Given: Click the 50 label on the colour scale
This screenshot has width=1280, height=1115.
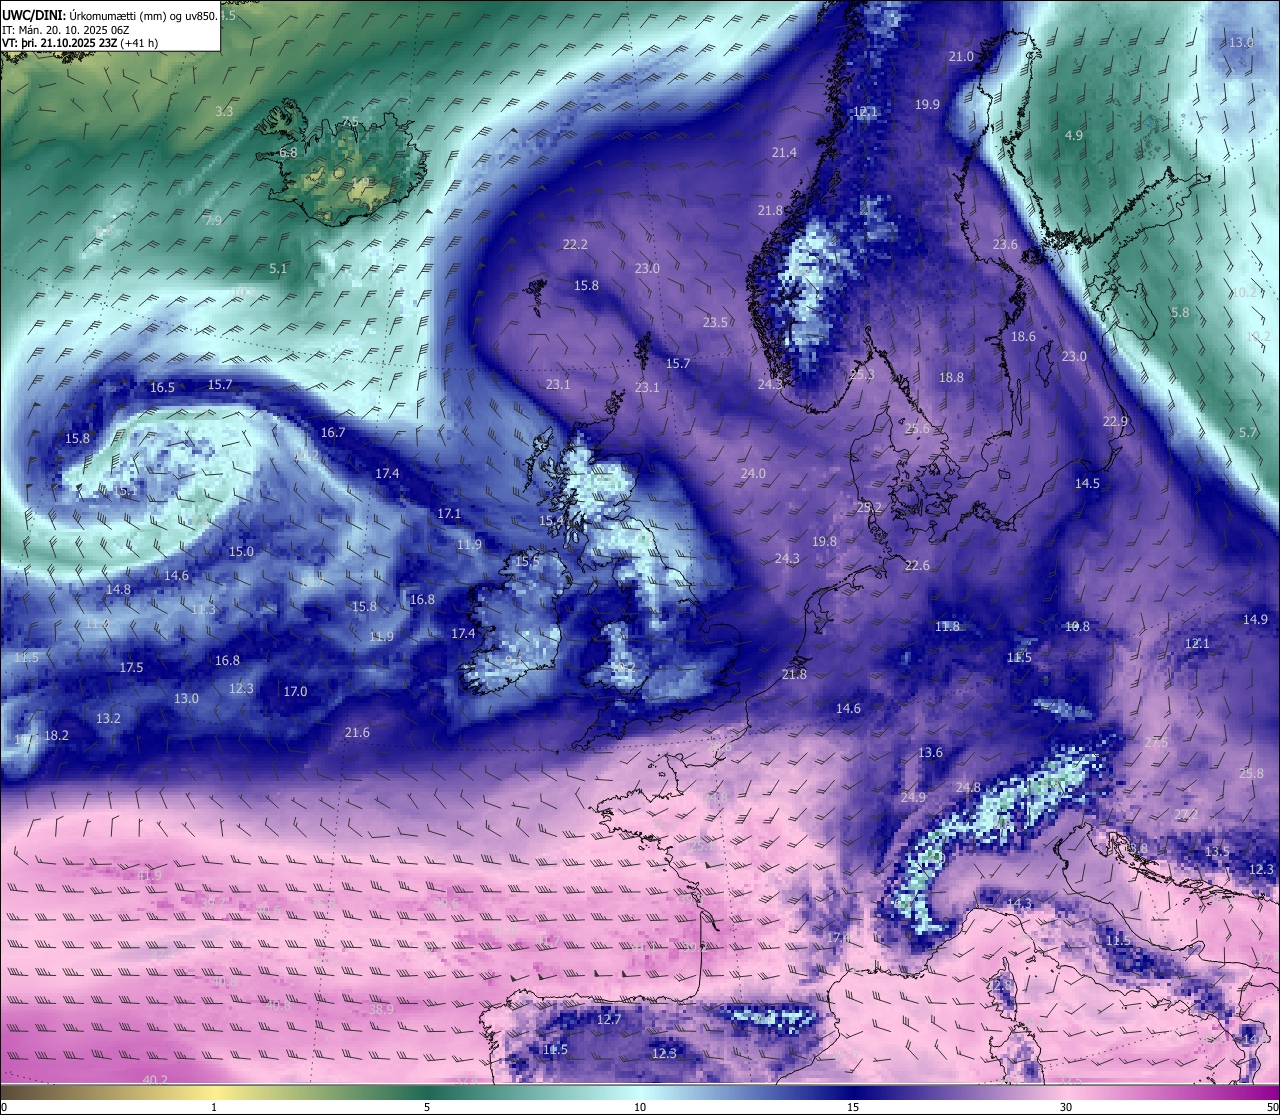Looking at the screenshot, I should coord(1272,1107).
